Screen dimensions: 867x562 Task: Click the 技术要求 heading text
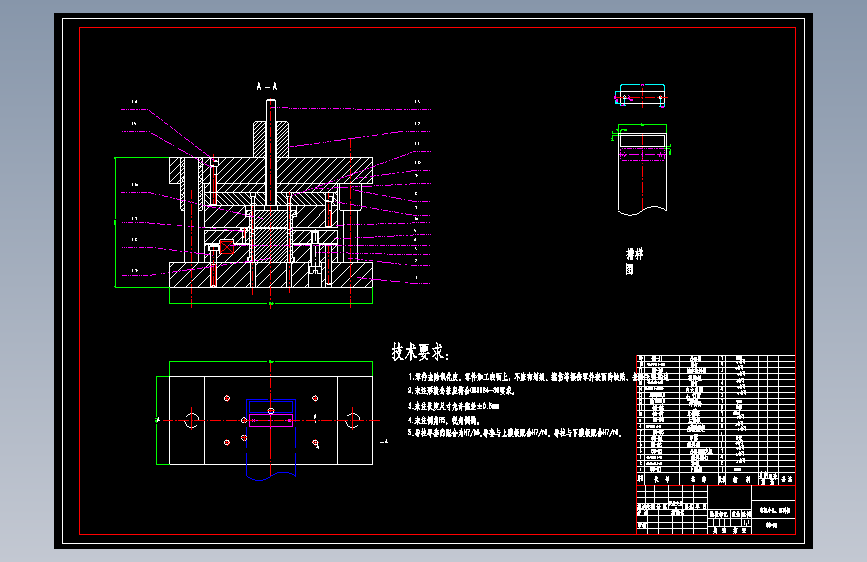[x=420, y=352]
